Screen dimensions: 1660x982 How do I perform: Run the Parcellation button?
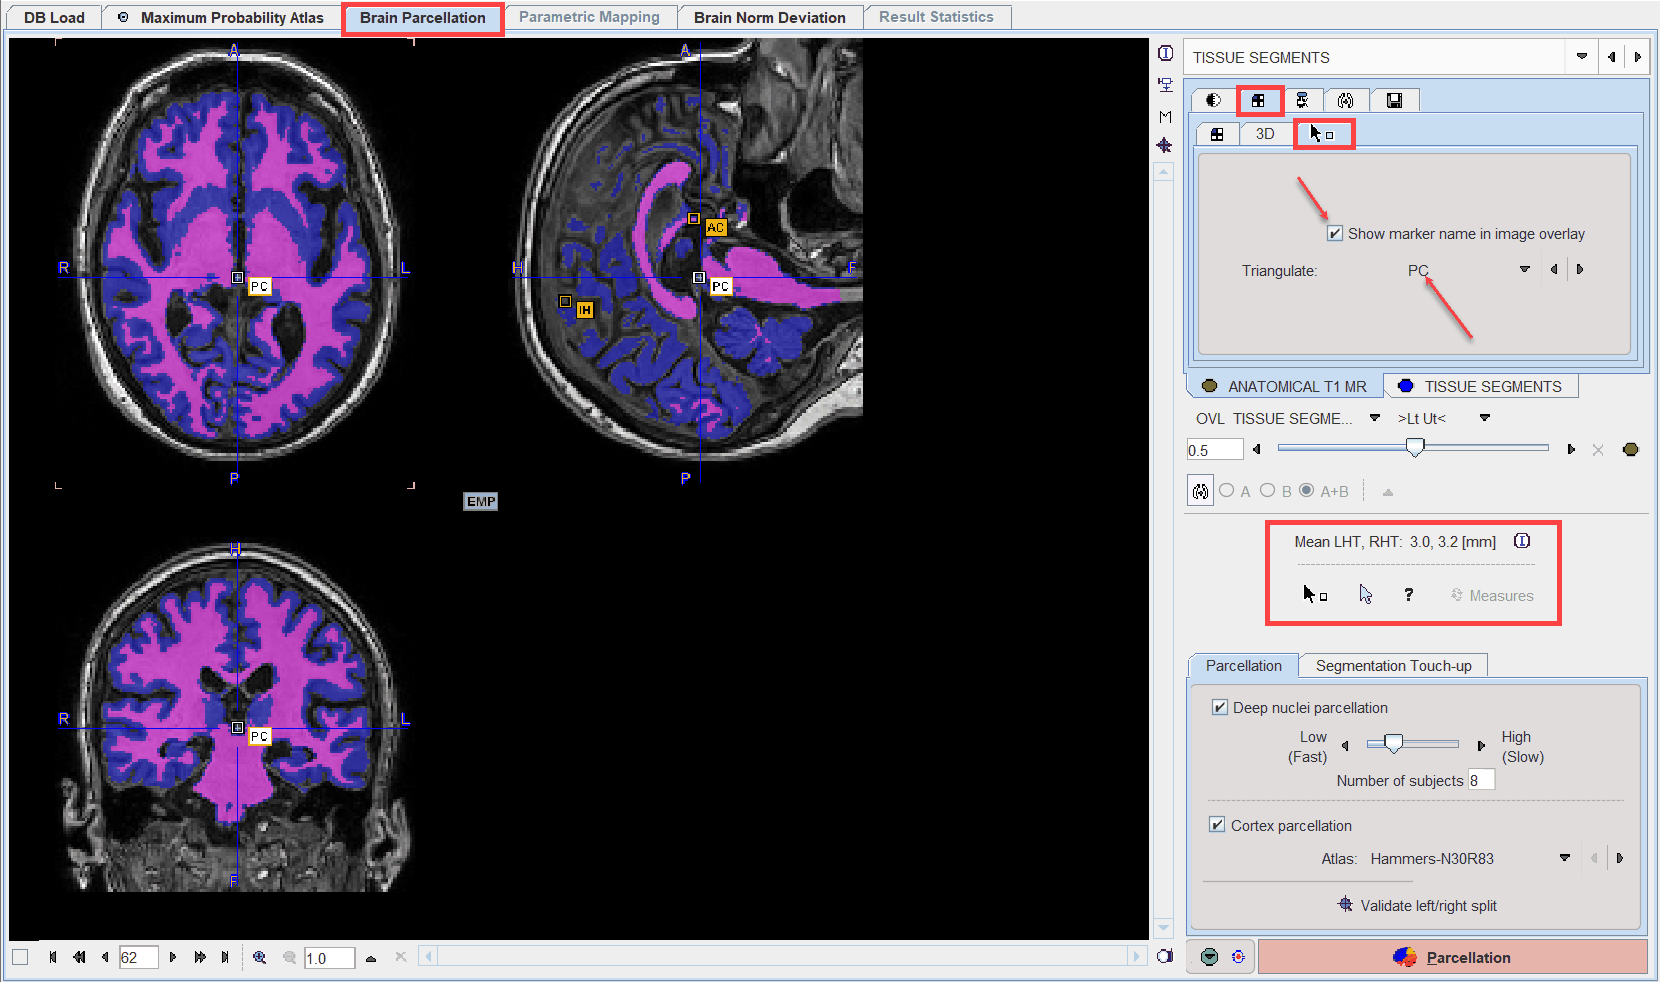tap(1452, 957)
